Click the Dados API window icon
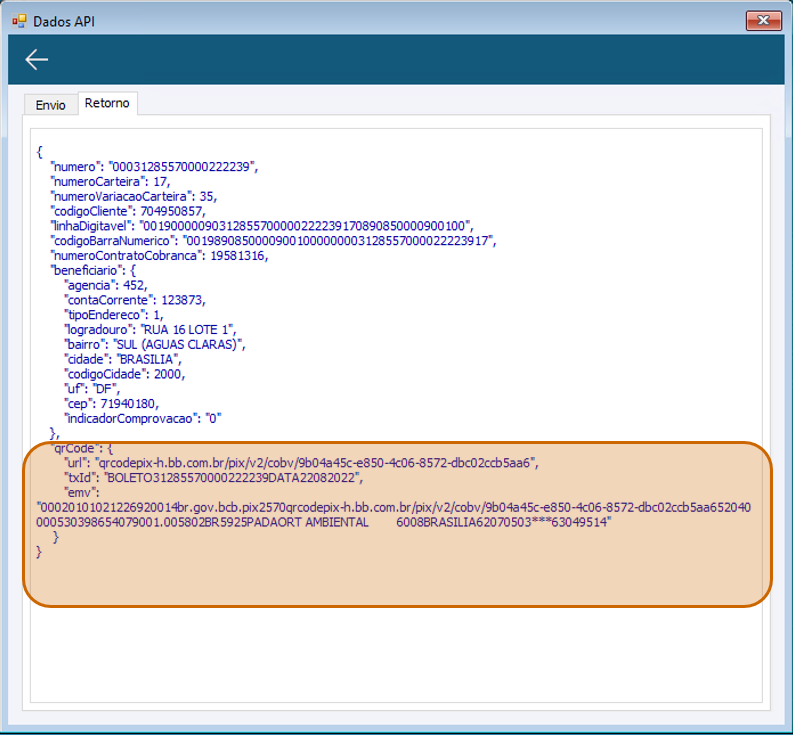Image resolution: width=794 pixels, height=735 pixels. 19,21
